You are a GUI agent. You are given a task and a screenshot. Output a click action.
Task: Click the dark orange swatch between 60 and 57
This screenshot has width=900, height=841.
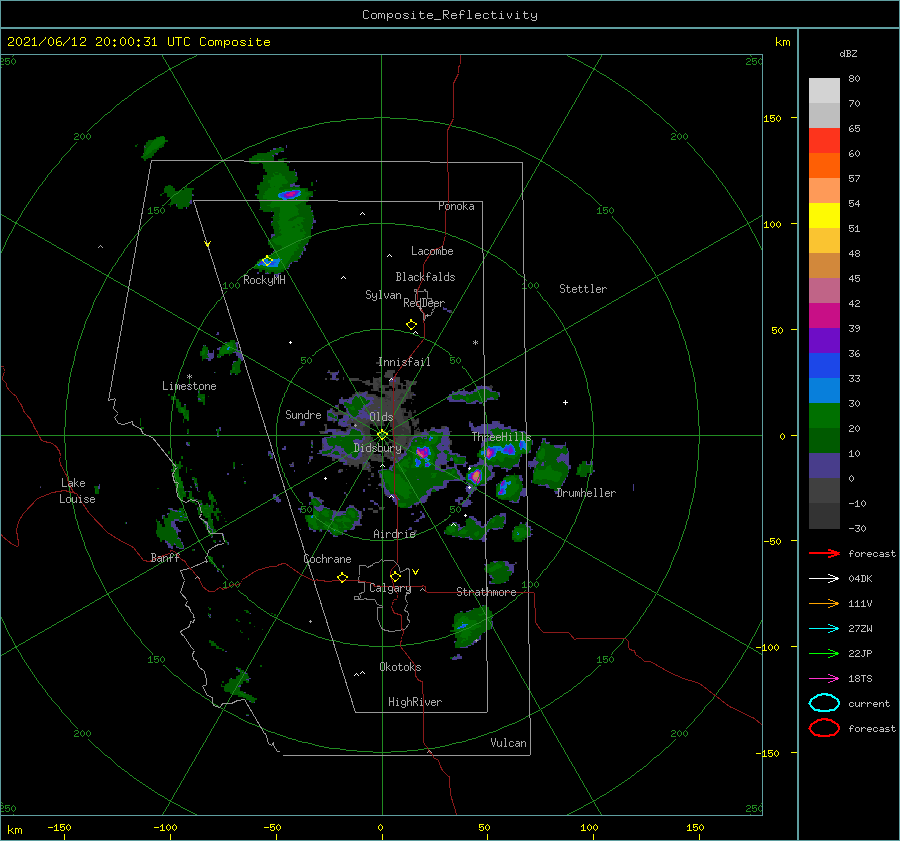[x=824, y=166]
